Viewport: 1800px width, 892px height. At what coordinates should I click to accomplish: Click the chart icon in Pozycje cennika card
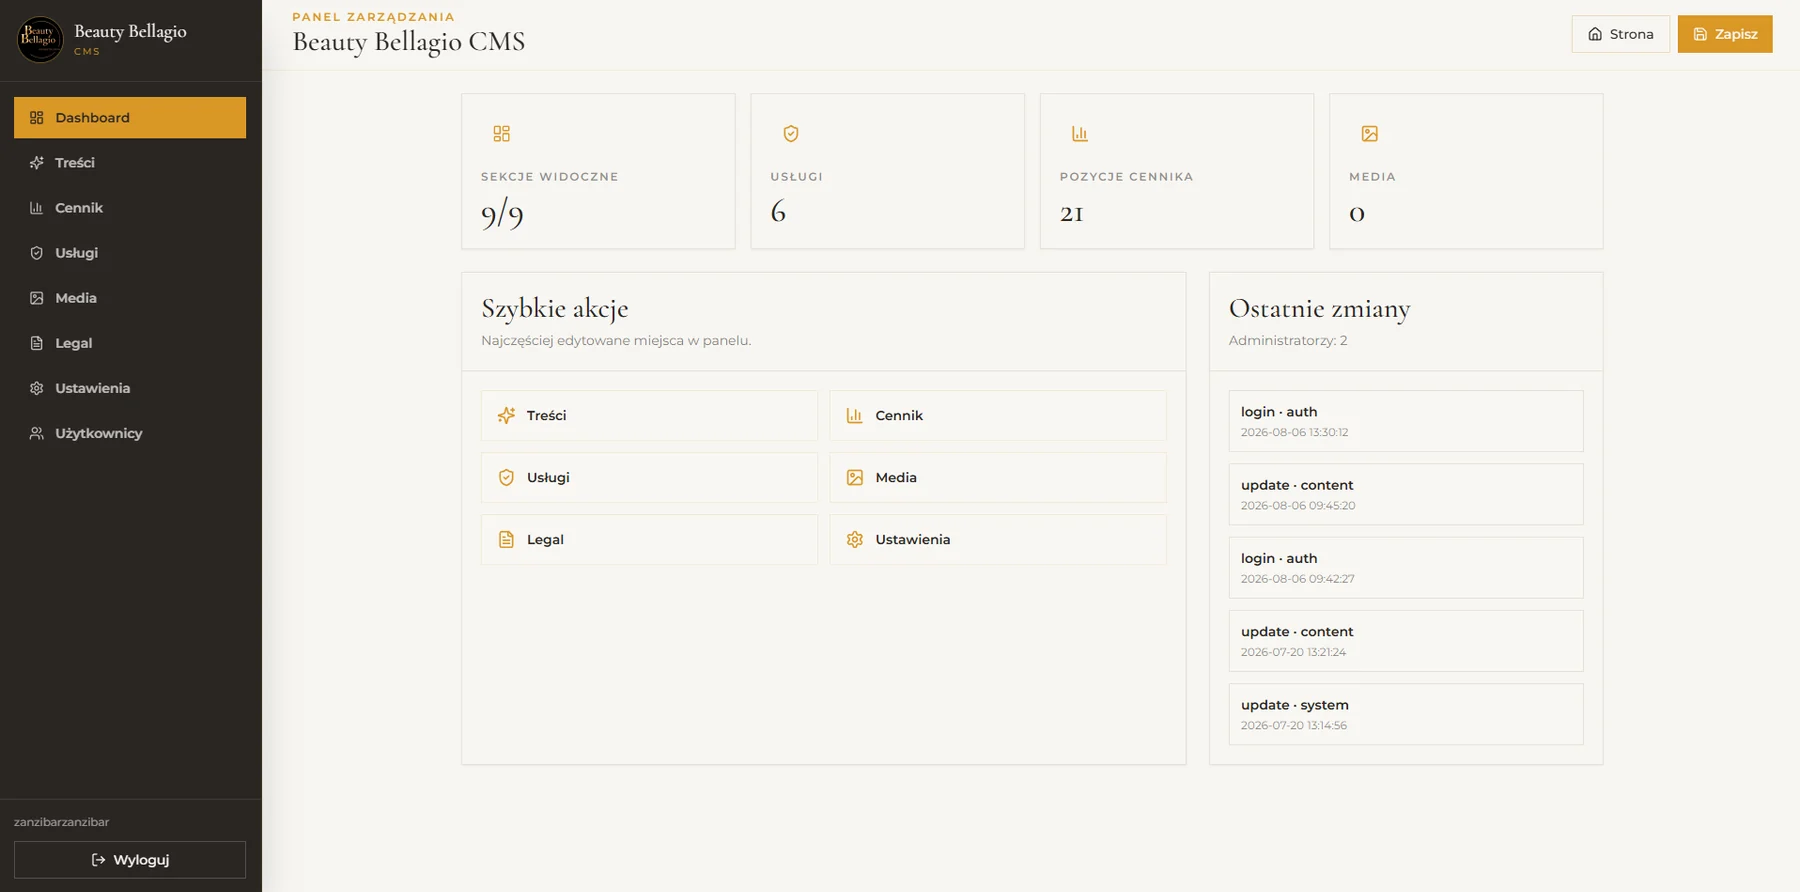1080,134
